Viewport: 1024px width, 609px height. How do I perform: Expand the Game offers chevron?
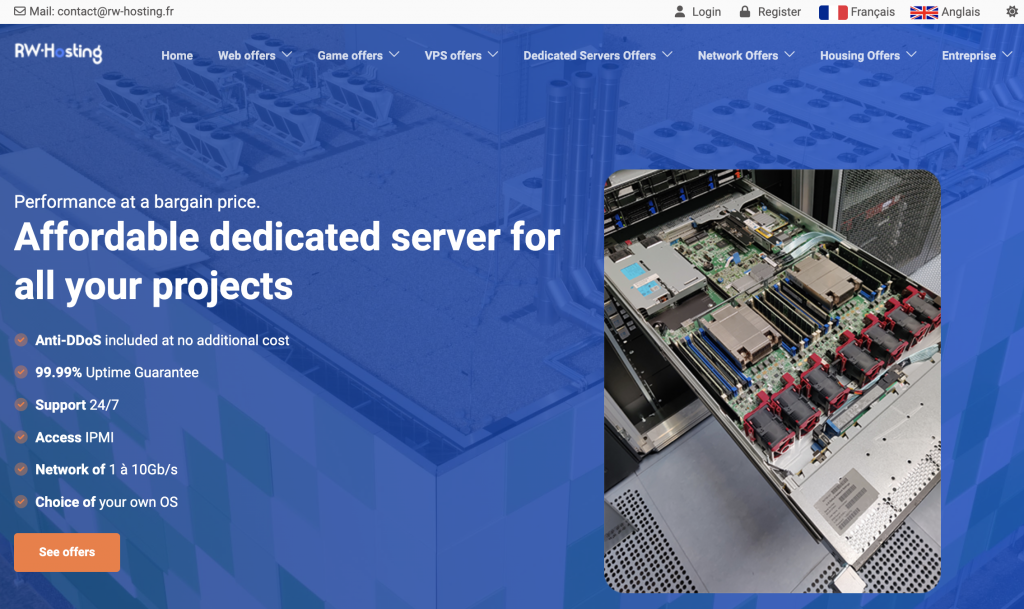click(394, 55)
